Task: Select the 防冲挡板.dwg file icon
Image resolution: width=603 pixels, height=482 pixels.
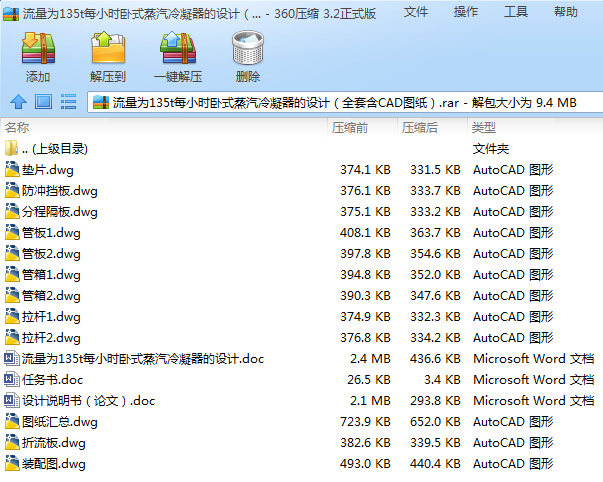Action: click(12, 190)
